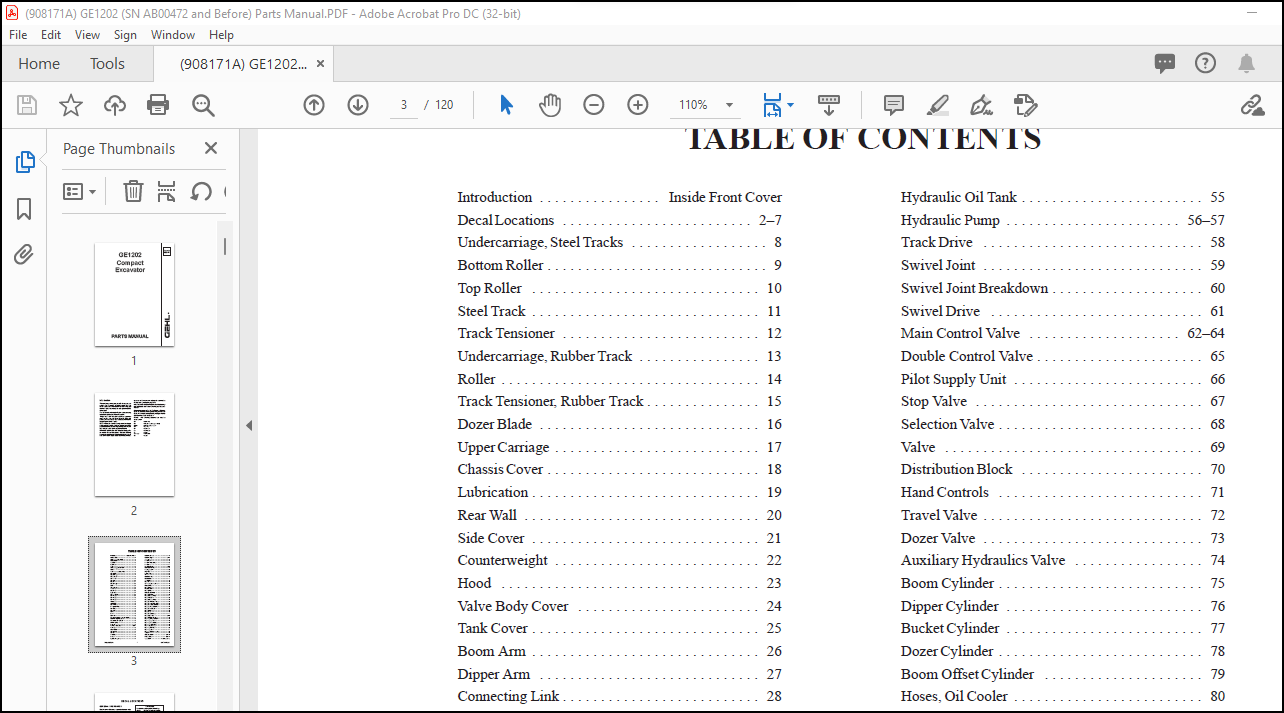Click the page number input field

[403, 105]
